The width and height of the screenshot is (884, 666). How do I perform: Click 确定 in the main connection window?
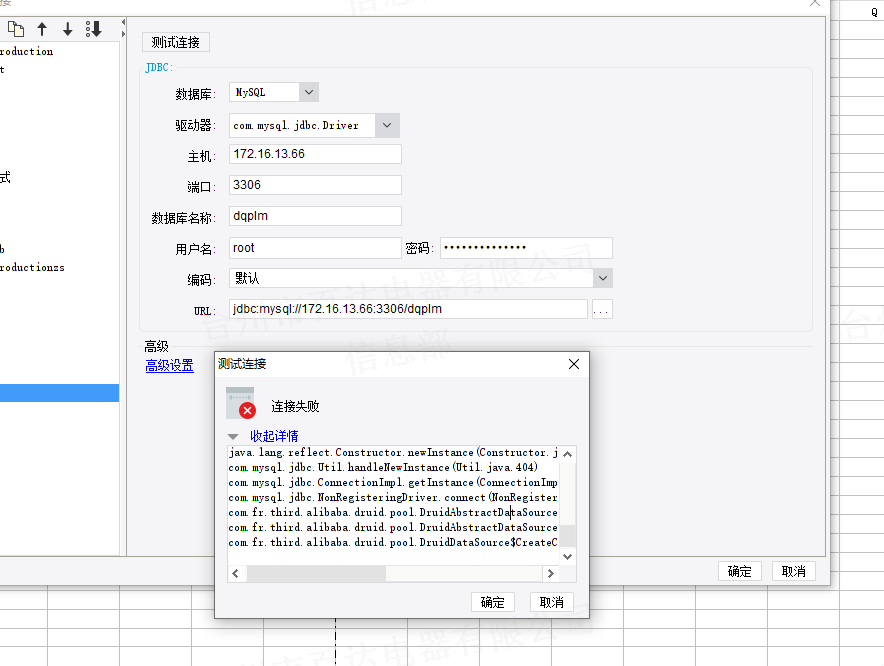point(739,571)
